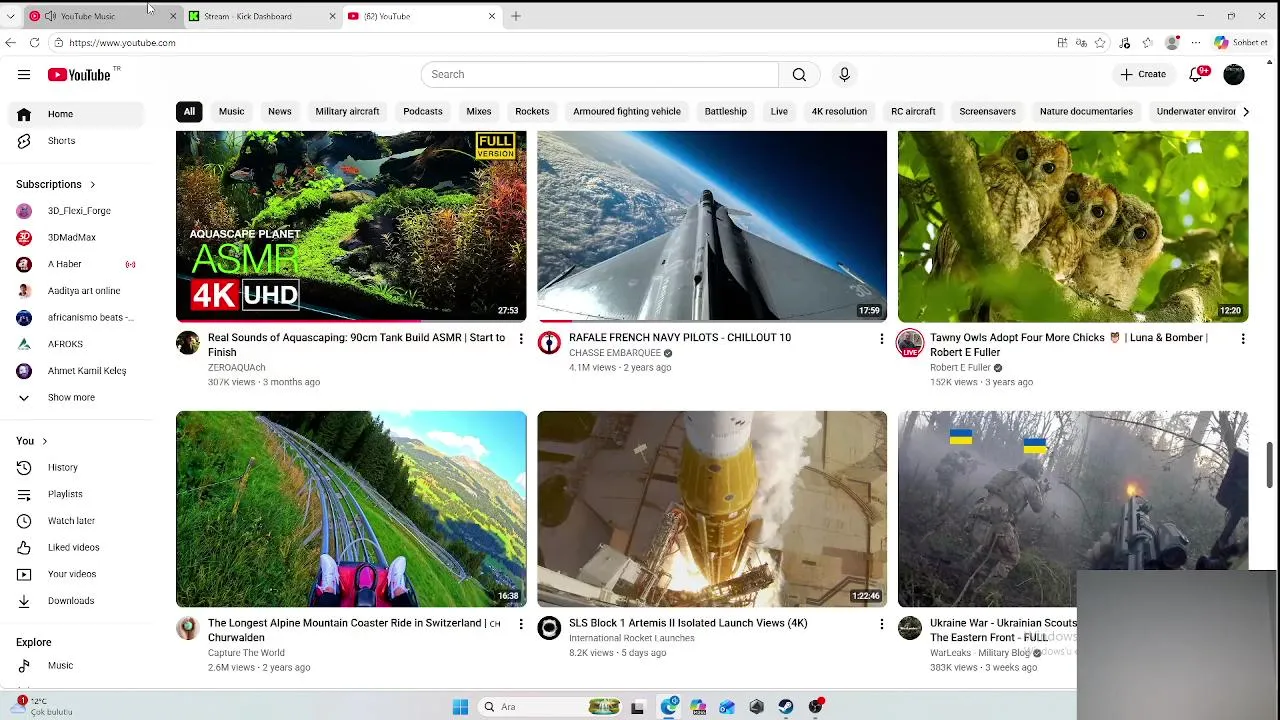Select the Rockets filter chip
1280x720 pixels.
pyautogui.click(x=532, y=112)
